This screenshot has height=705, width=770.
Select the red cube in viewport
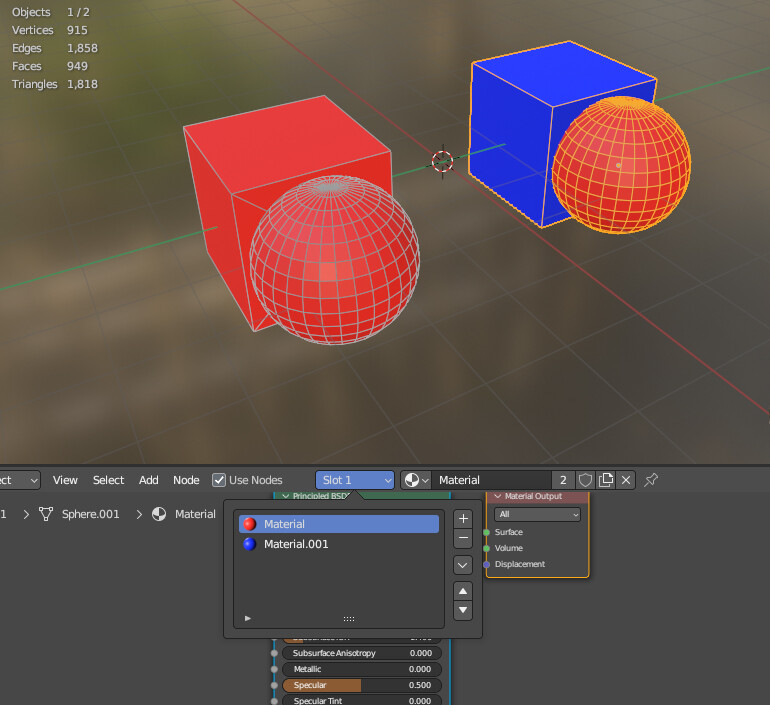point(275,147)
